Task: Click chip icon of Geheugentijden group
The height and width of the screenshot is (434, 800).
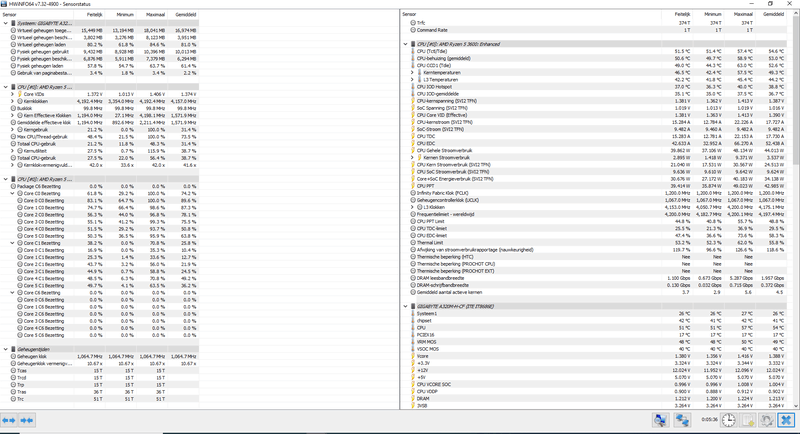Action: pos(13,349)
